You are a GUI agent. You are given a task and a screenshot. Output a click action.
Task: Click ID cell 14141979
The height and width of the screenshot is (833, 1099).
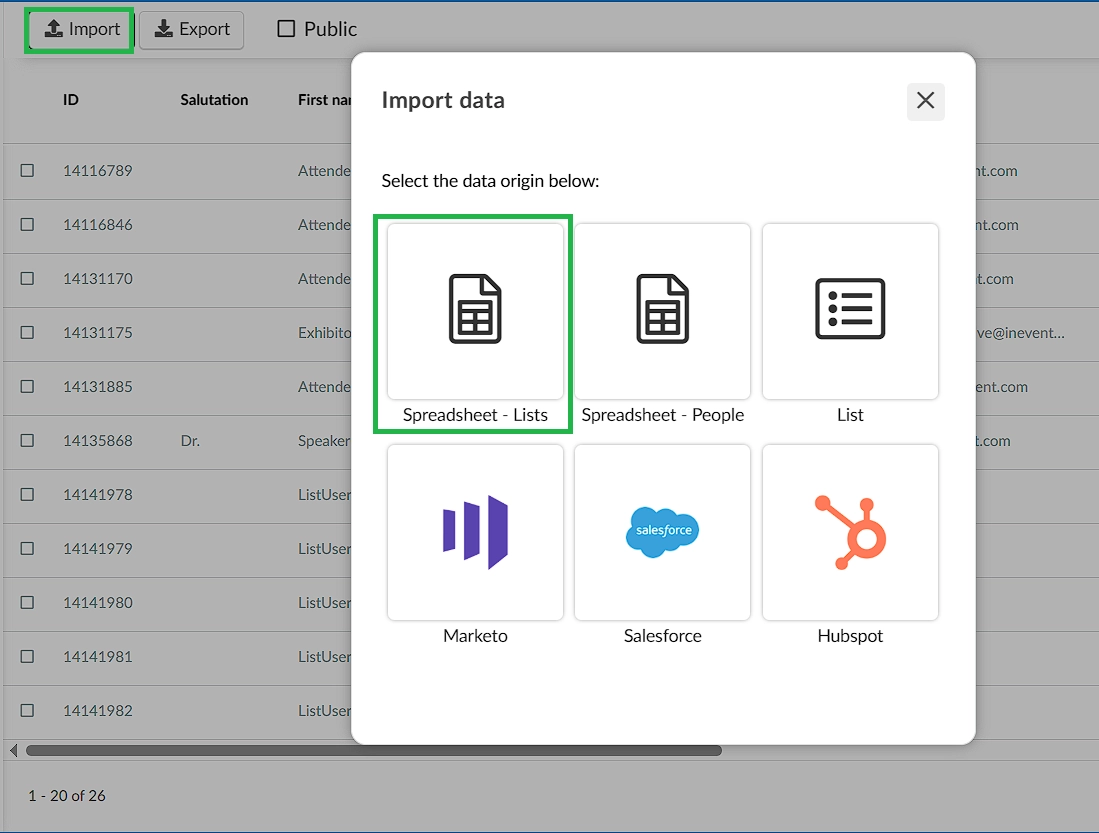[x=97, y=548]
